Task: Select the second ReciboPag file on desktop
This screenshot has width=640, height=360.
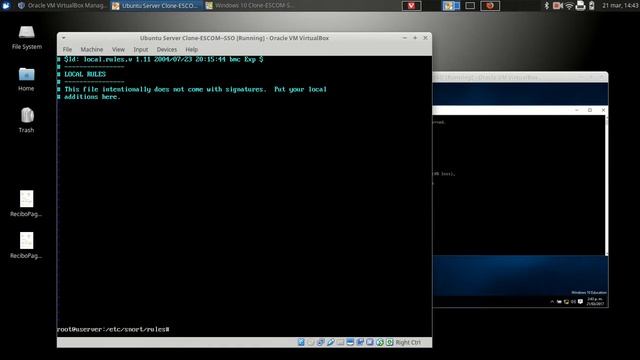Action: [x=27, y=245]
